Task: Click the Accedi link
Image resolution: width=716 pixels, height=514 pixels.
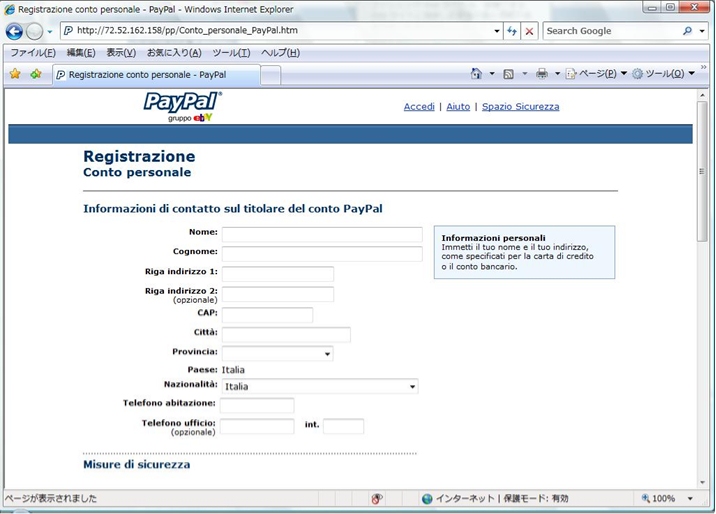Action: [419, 107]
